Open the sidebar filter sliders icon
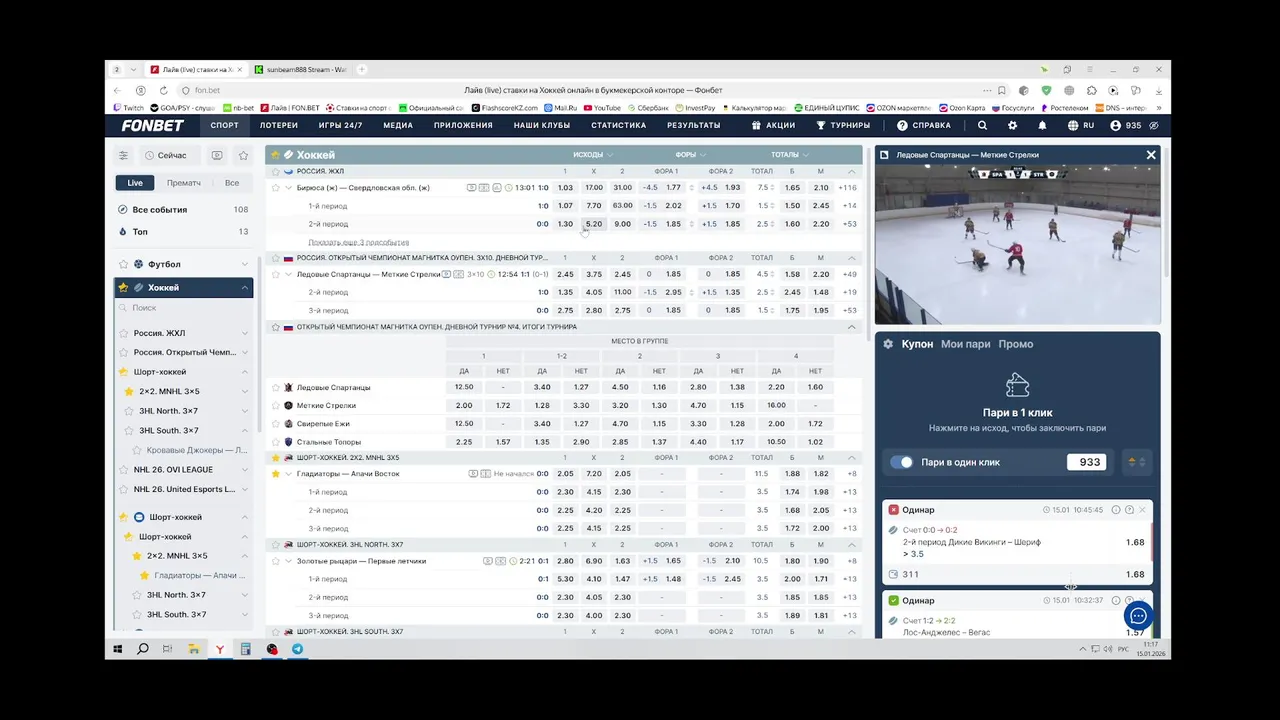This screenshot has width=1280, height=720. pos(123,155)
